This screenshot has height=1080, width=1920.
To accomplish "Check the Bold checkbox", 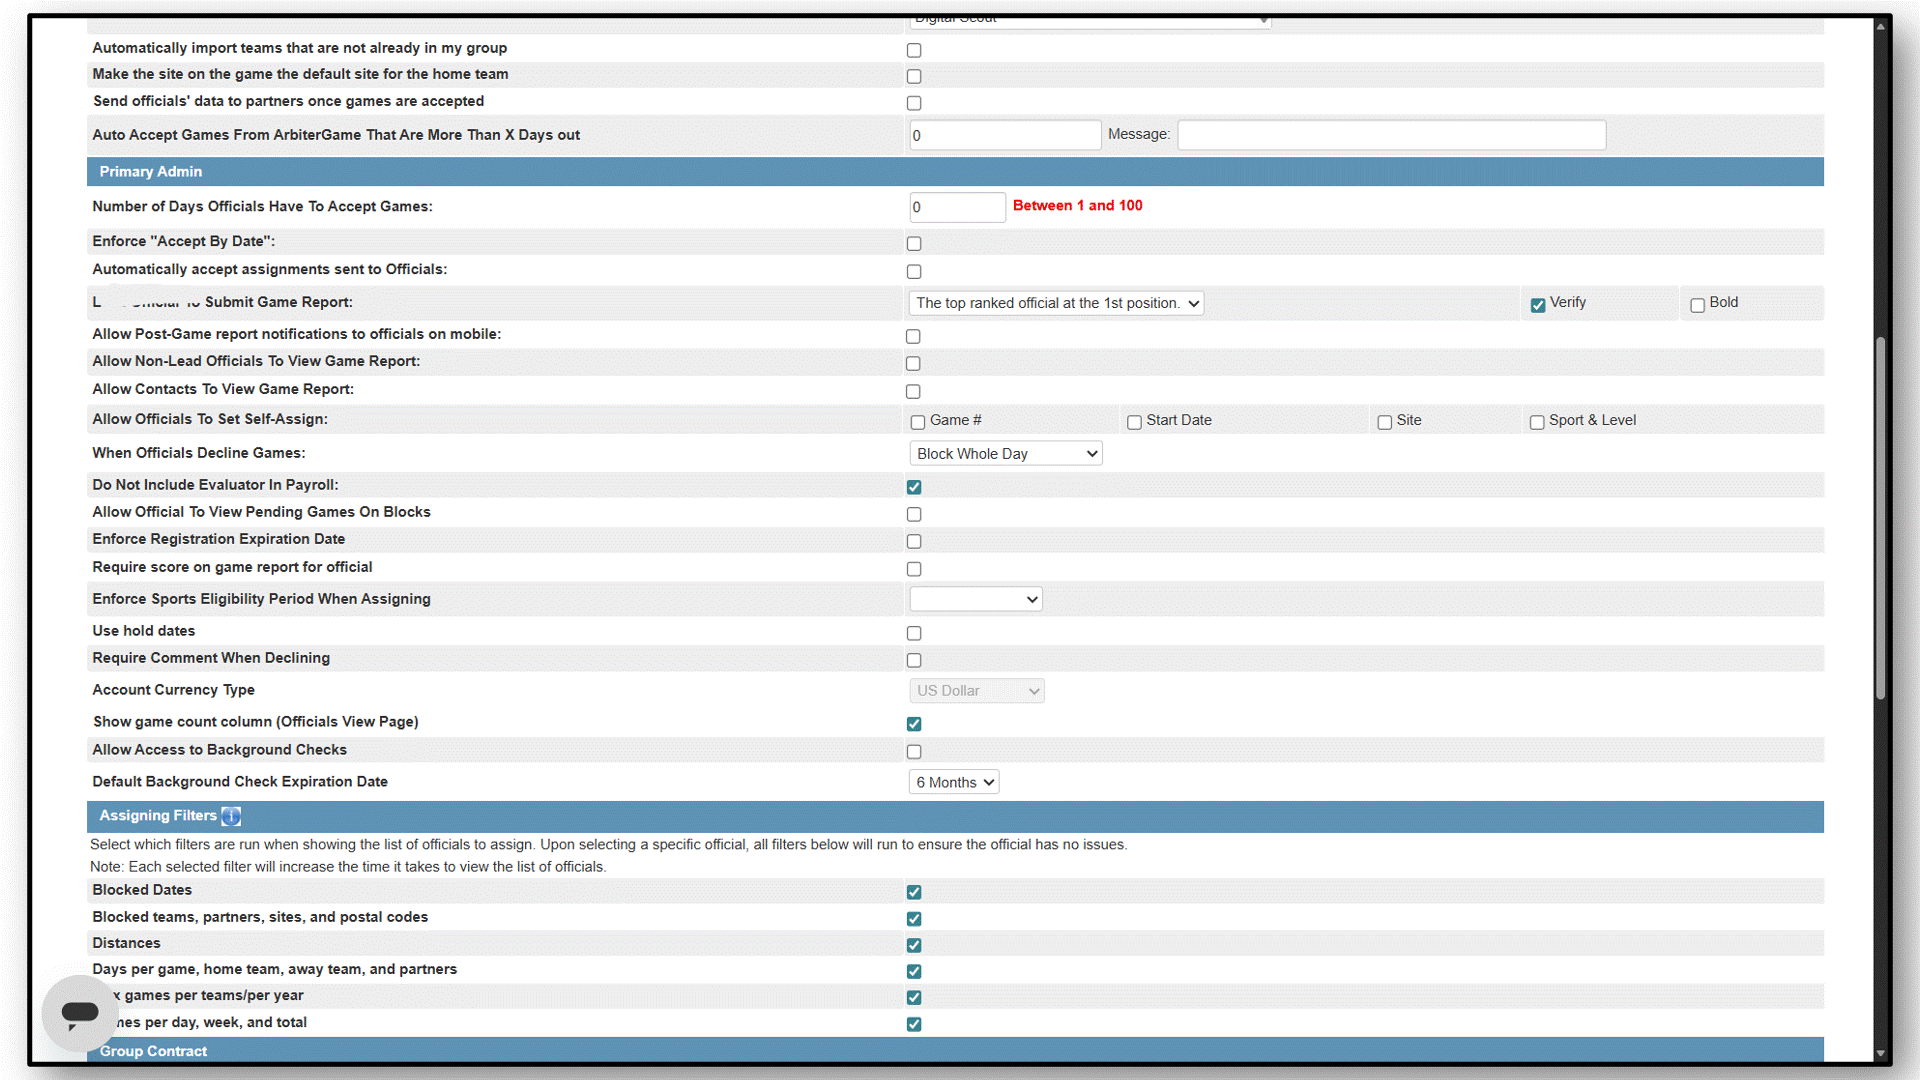I will 1697,305.
